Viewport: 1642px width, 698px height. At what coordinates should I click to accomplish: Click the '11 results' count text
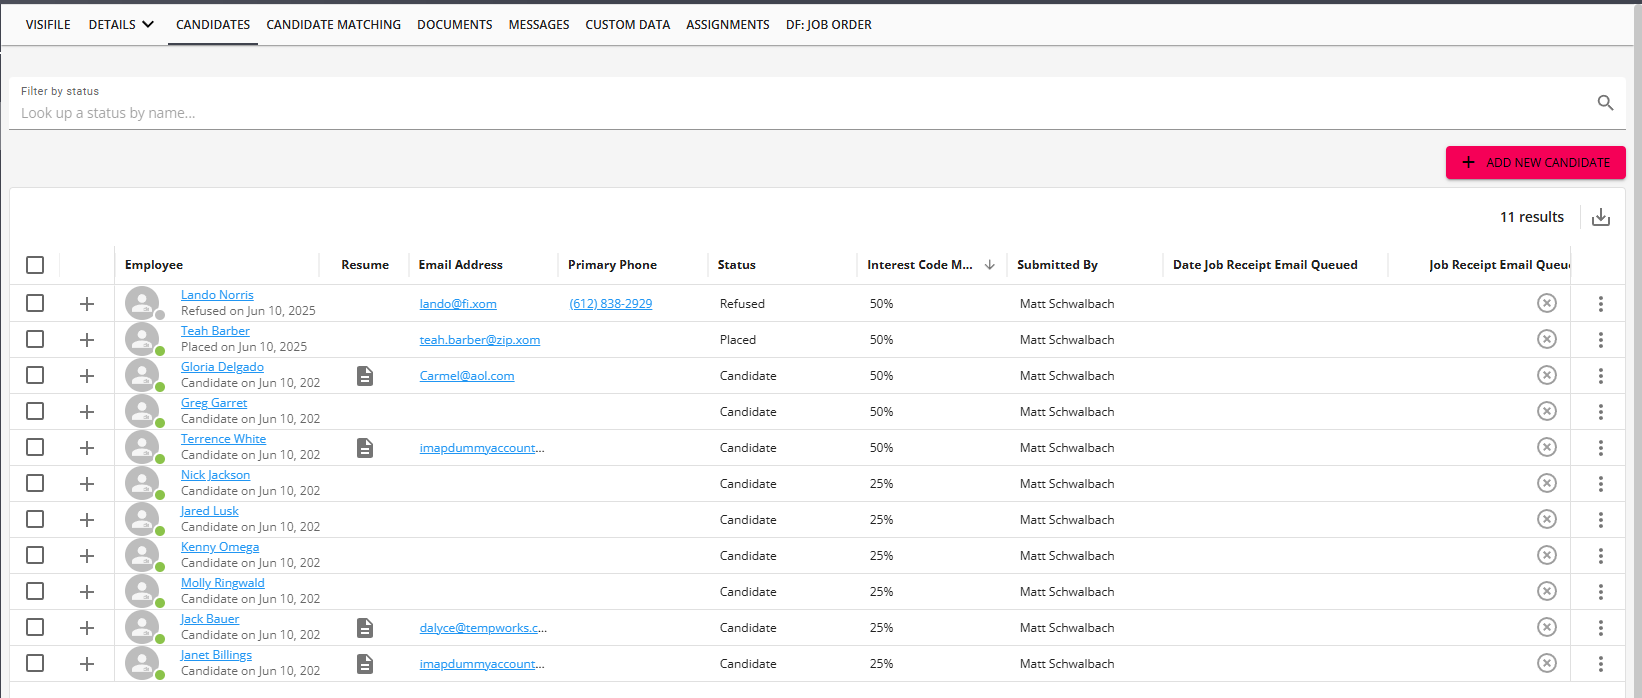click(1532, 217)
